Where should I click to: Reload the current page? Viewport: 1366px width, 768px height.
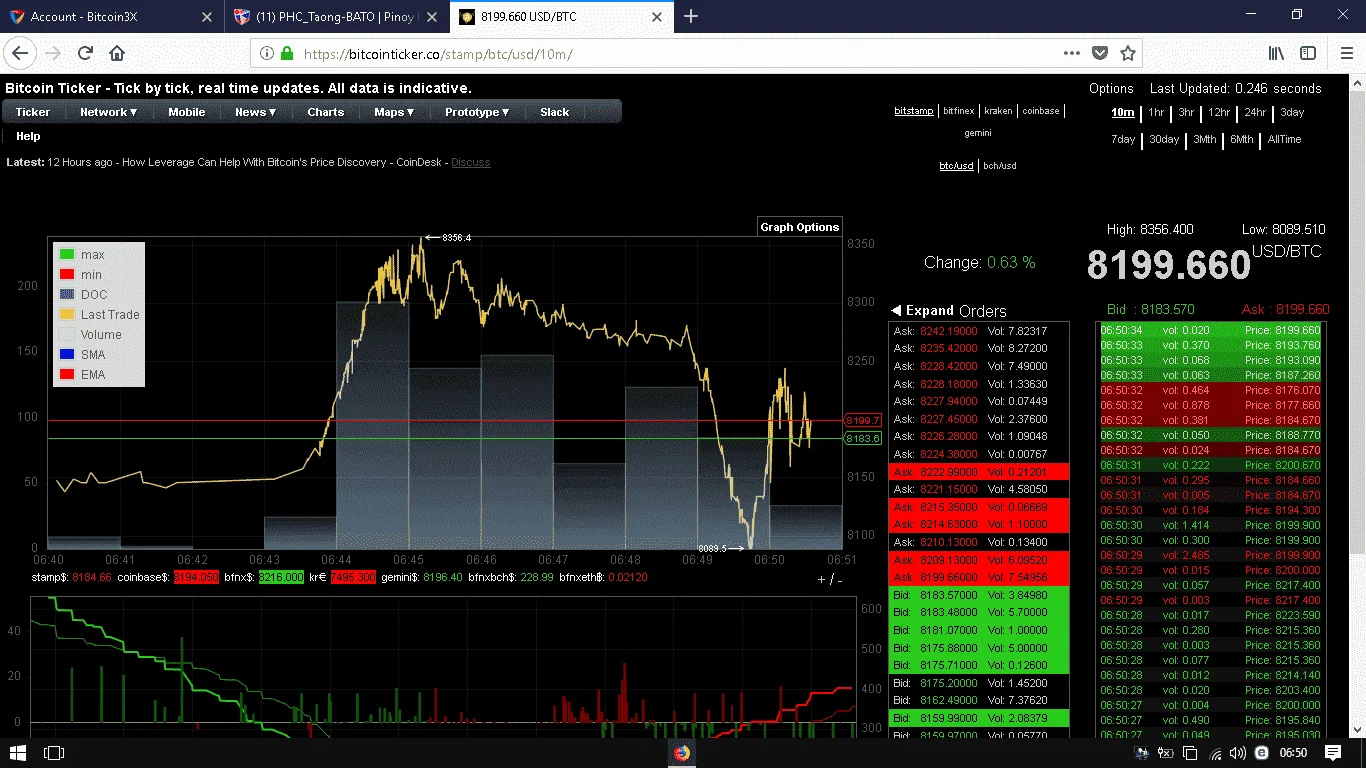[x=86, y=54]
